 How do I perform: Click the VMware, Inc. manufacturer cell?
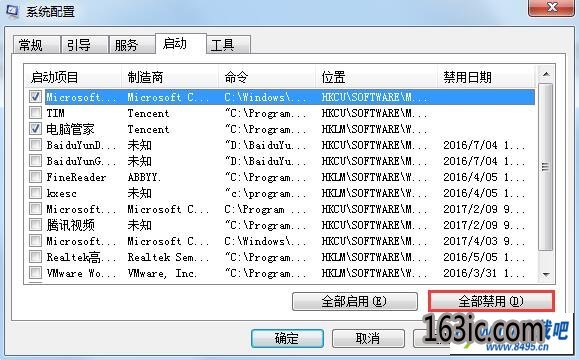162,273
